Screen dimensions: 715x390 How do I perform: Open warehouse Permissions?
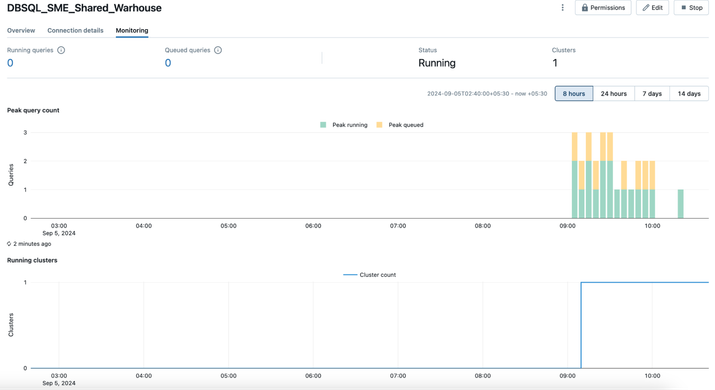click(x=603, y=8)
